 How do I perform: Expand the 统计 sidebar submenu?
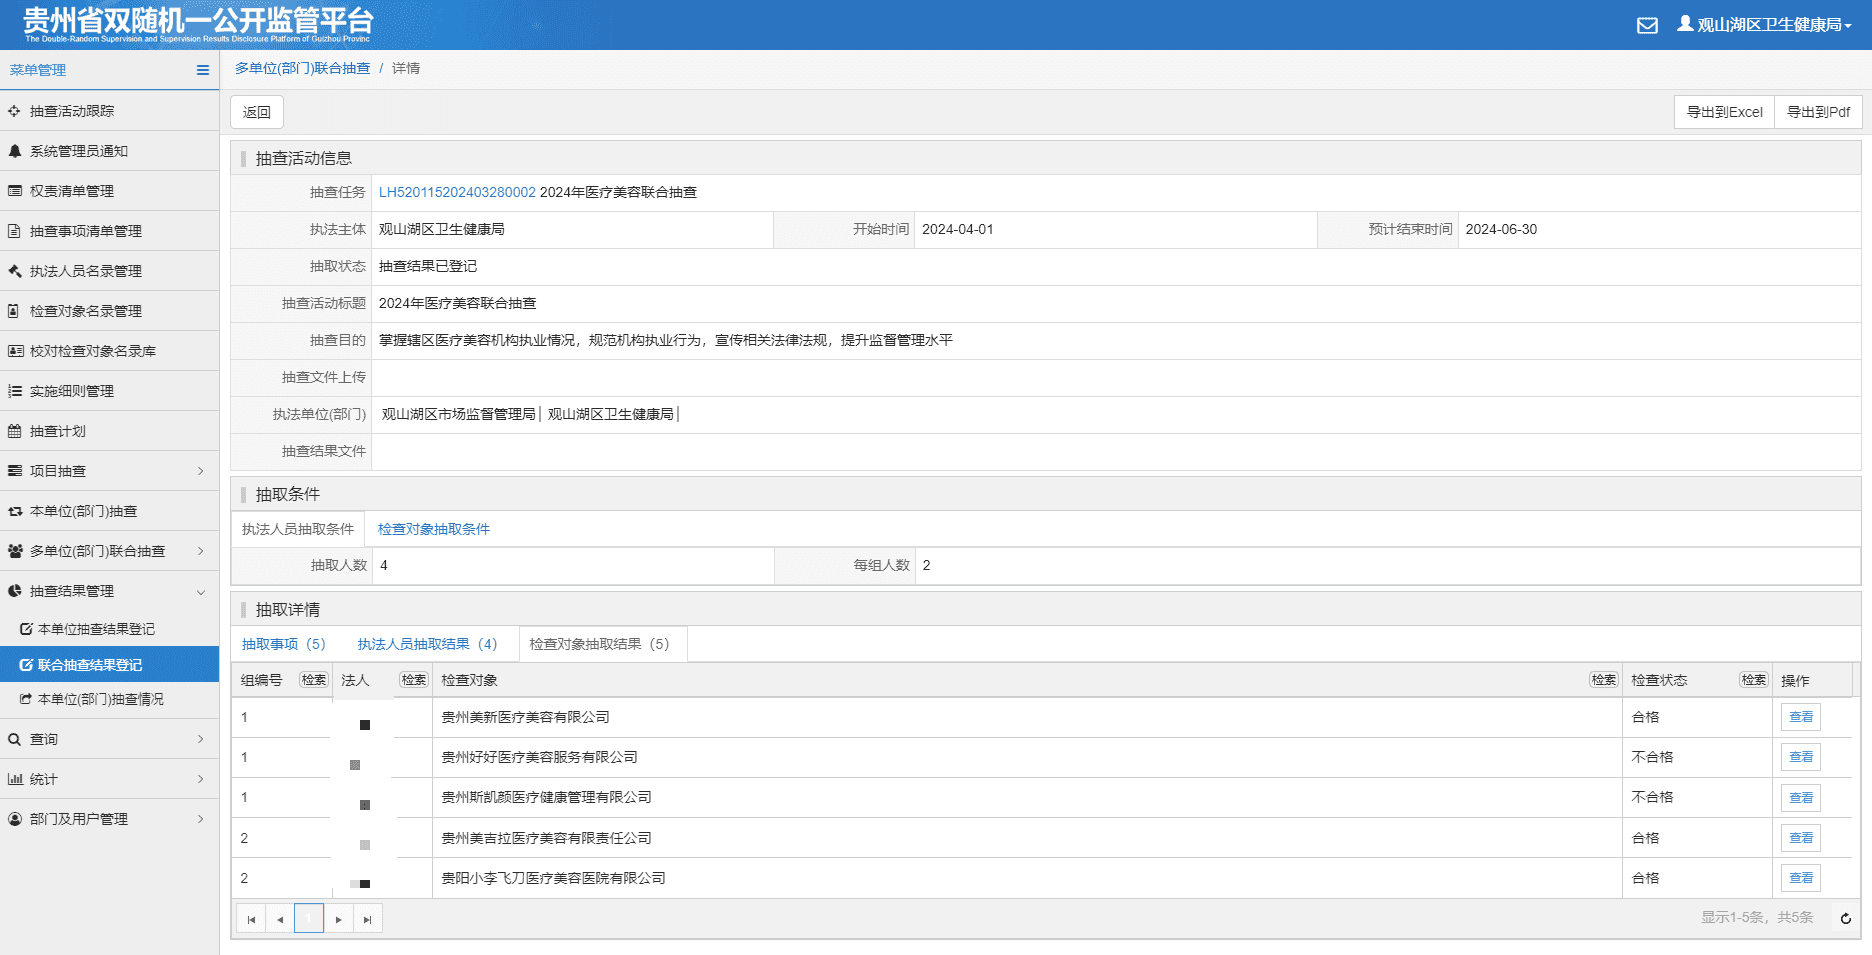(109, 779)
